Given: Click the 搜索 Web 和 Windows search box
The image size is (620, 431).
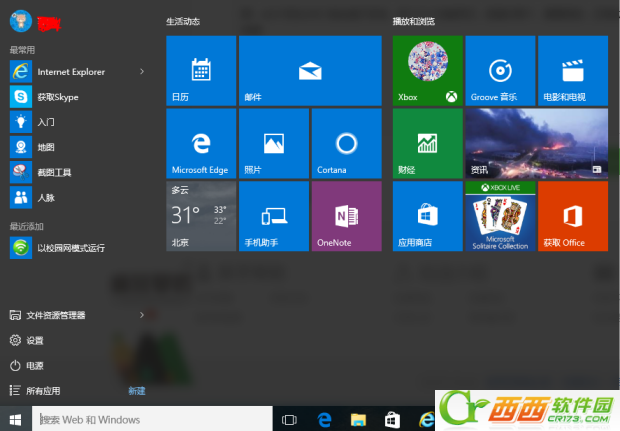Looking at the screenshot, I should 152,419.
